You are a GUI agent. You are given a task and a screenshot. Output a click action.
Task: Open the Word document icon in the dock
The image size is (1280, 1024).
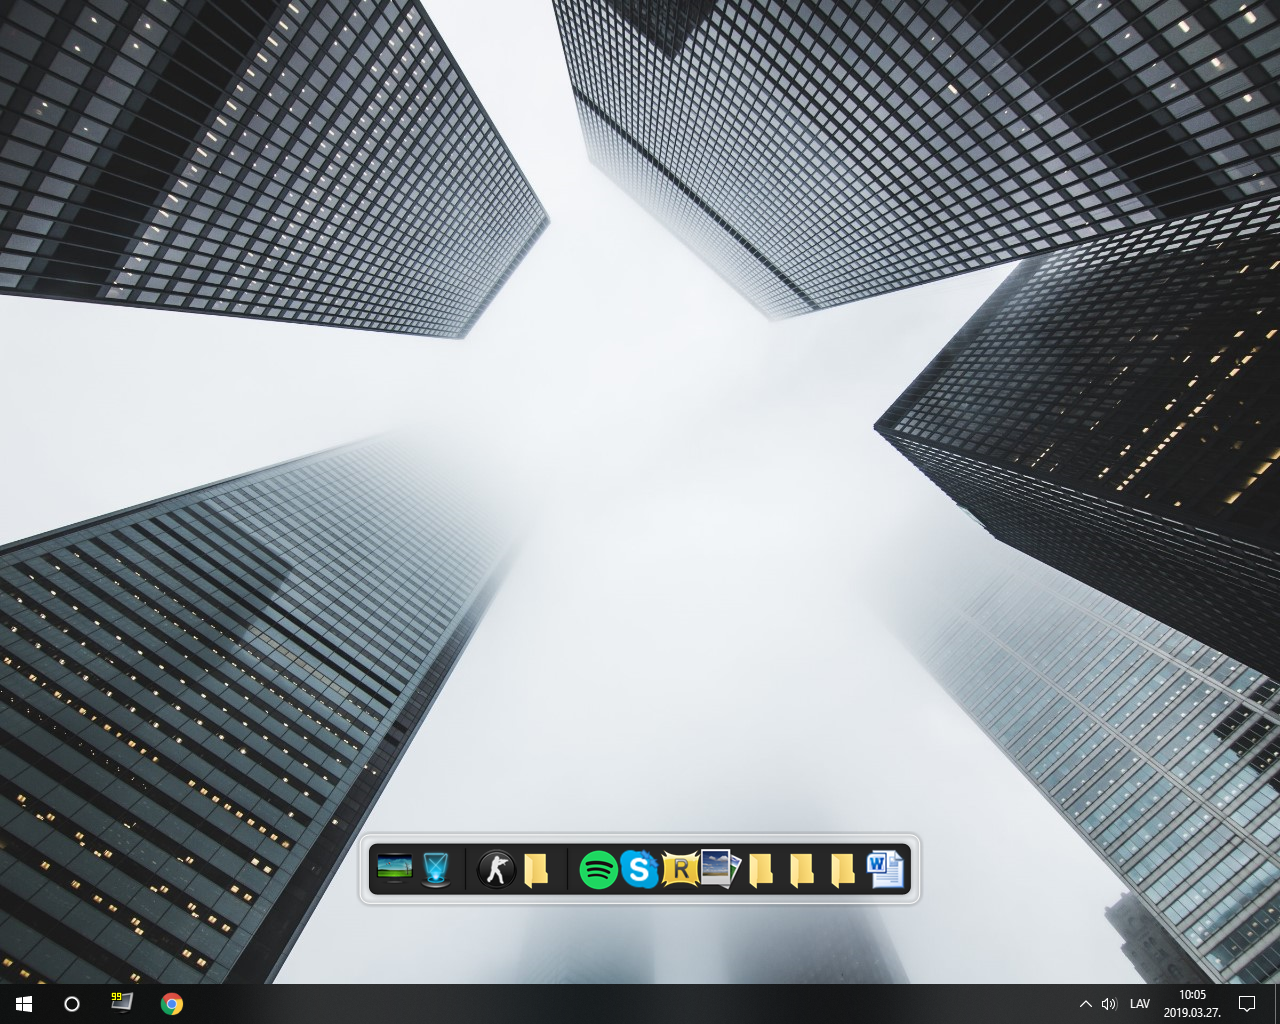click(885, 869)
